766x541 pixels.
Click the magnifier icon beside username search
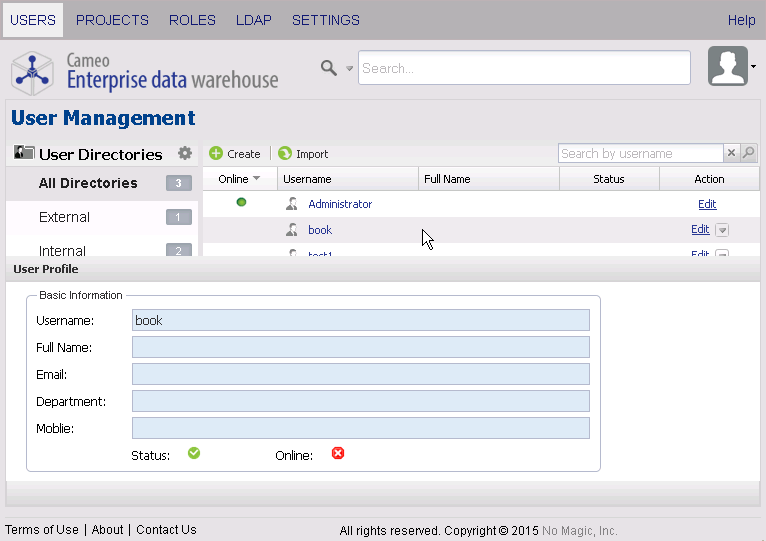tap(748, 153)
